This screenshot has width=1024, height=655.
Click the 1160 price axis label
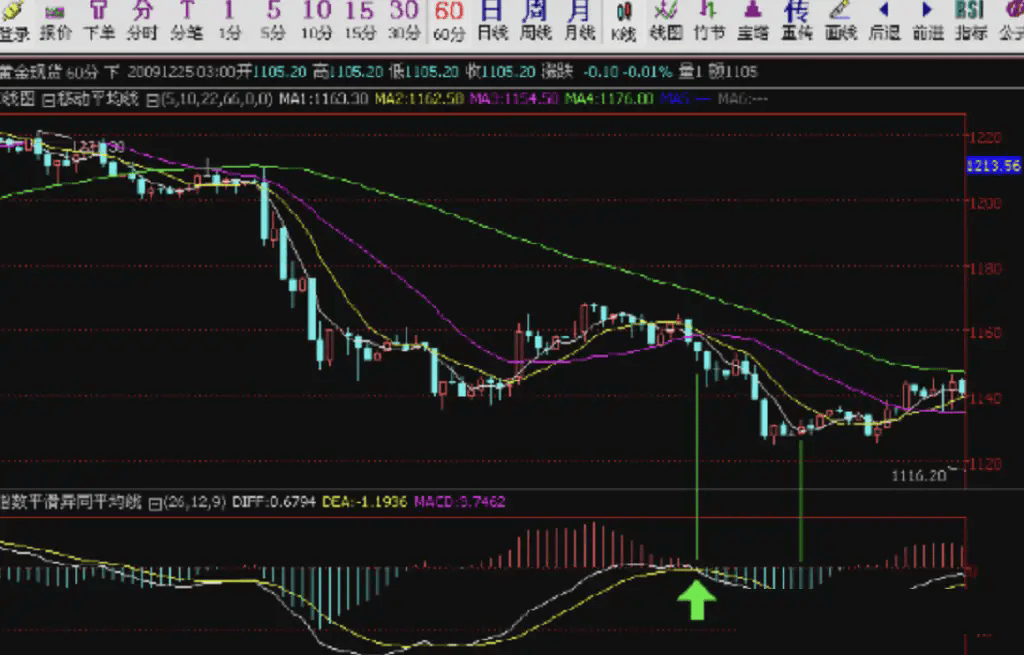pyautogui.click(x=985, y=332)
